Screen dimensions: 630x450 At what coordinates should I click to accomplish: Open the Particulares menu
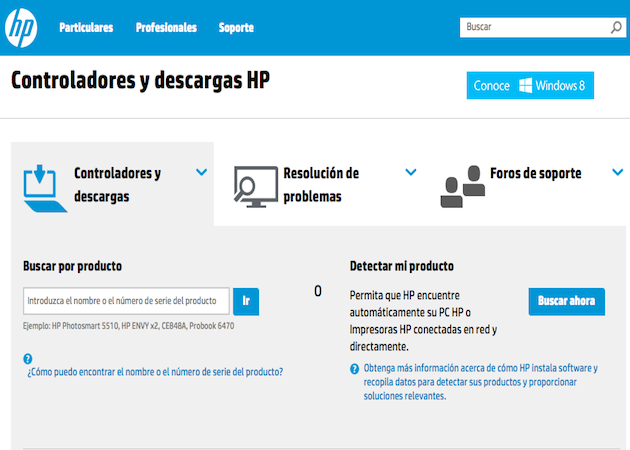tap(86, 28)
